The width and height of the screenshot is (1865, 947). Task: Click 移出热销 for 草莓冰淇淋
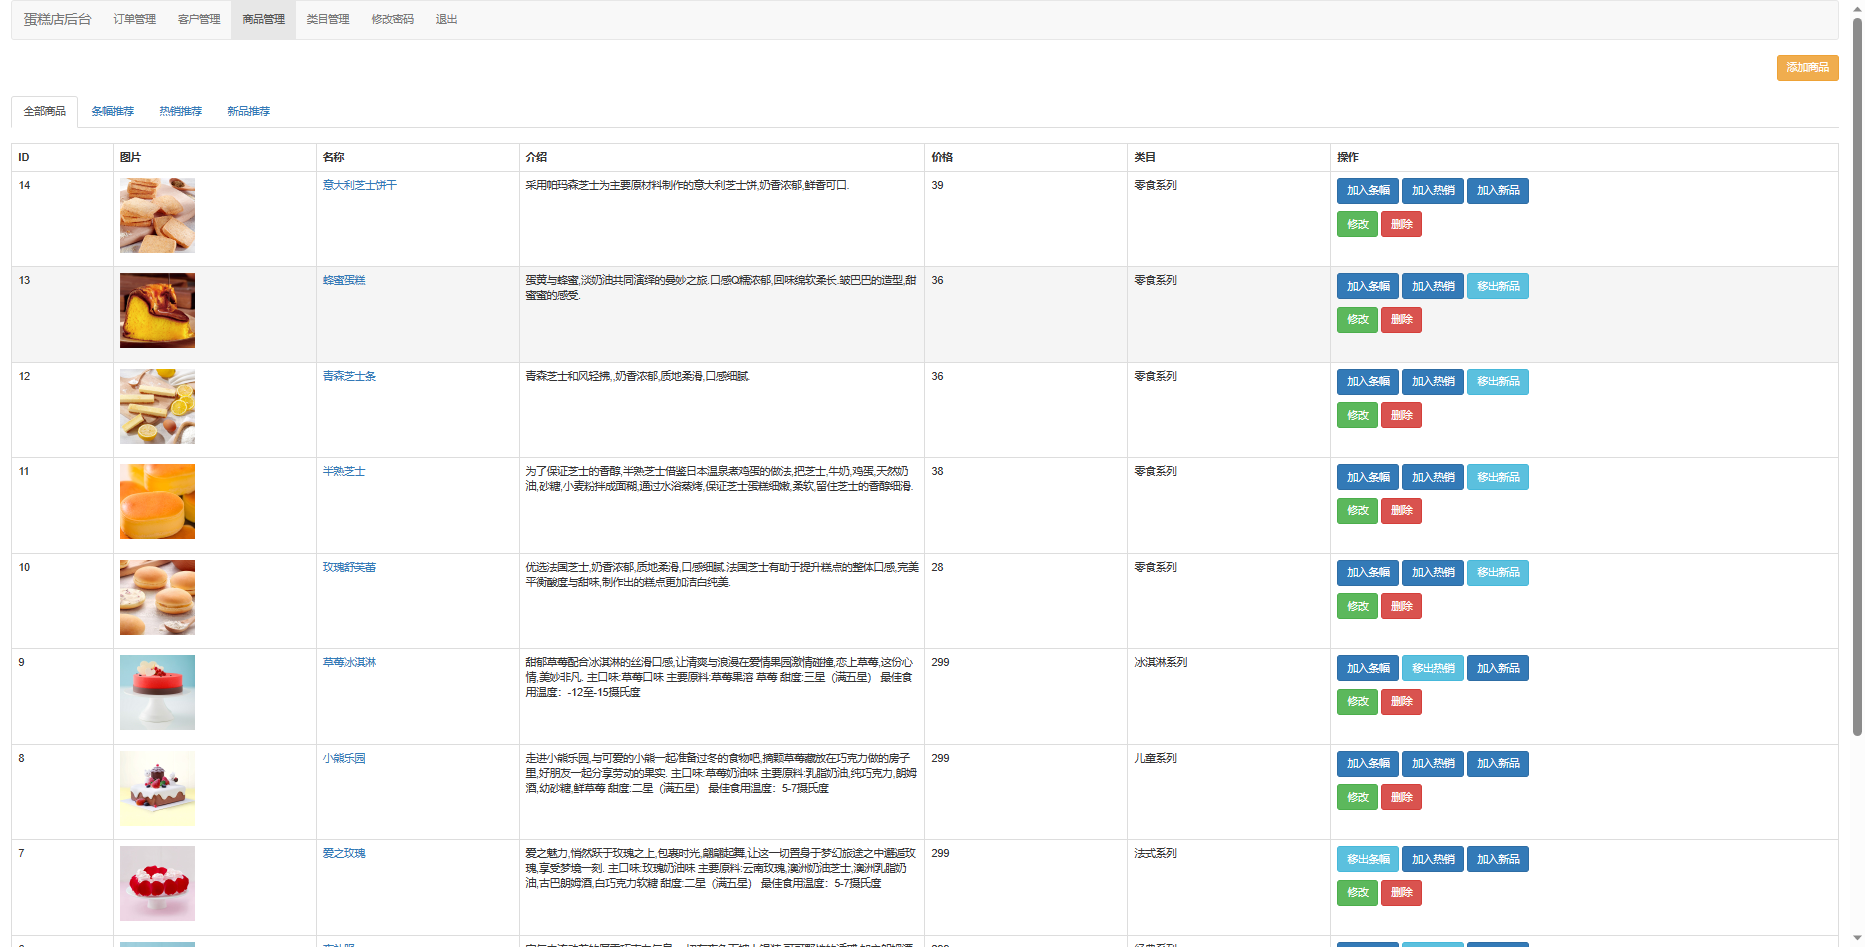[1432, 668]
